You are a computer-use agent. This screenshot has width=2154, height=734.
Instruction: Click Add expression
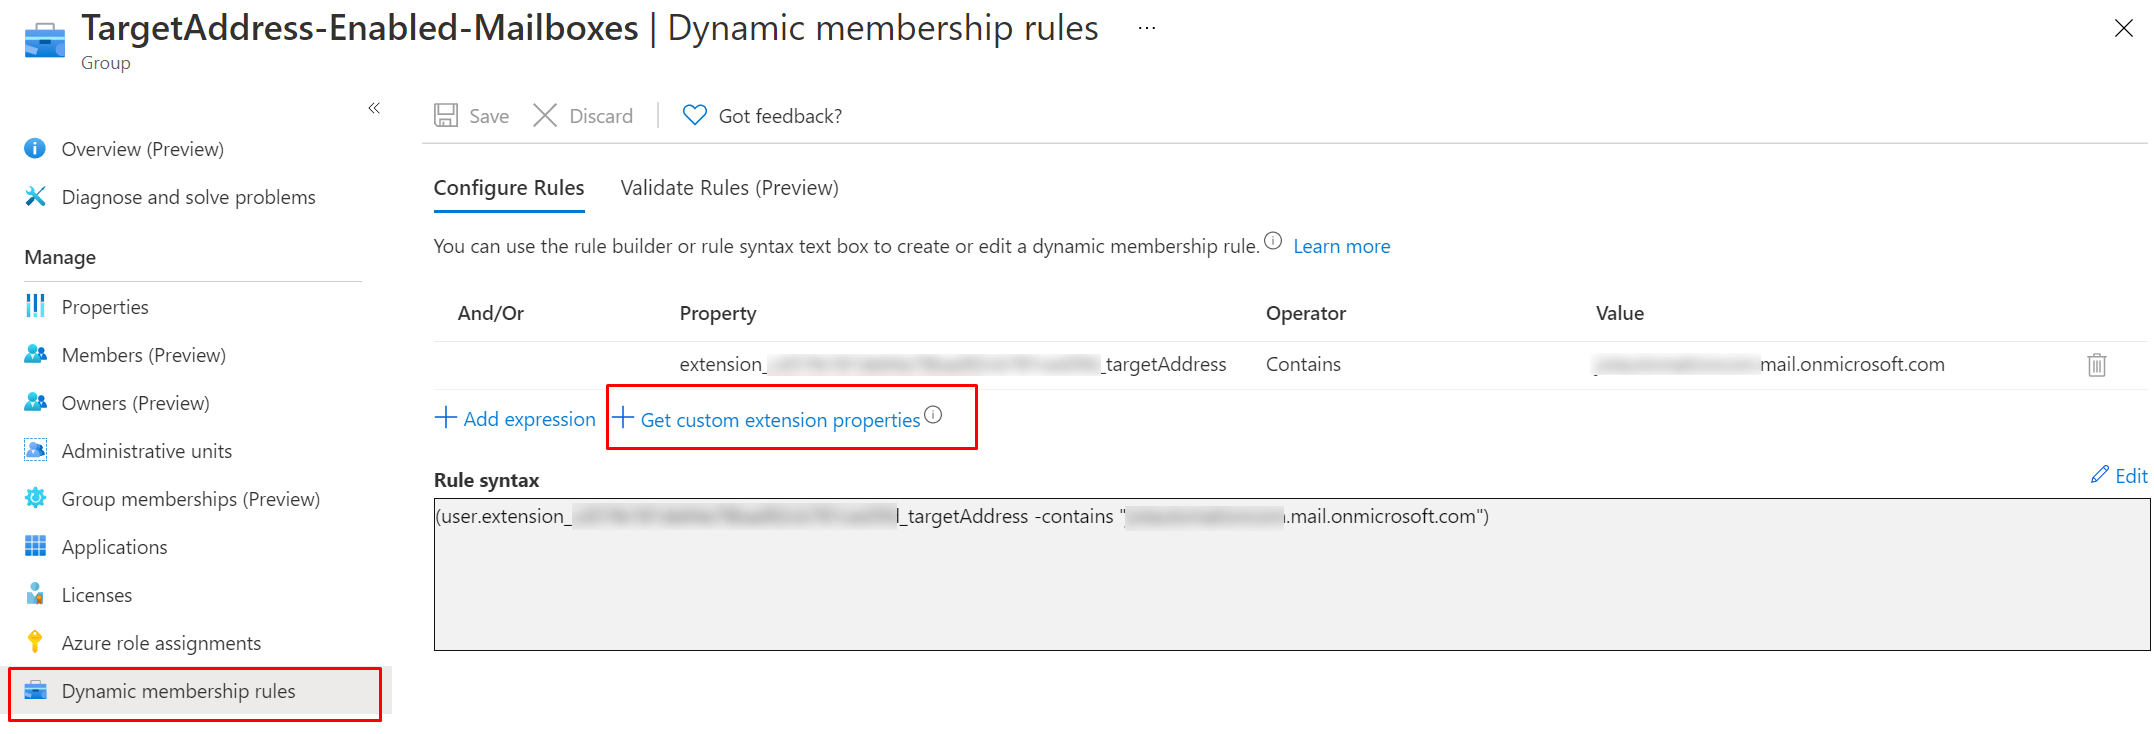(x=516, y=419)
